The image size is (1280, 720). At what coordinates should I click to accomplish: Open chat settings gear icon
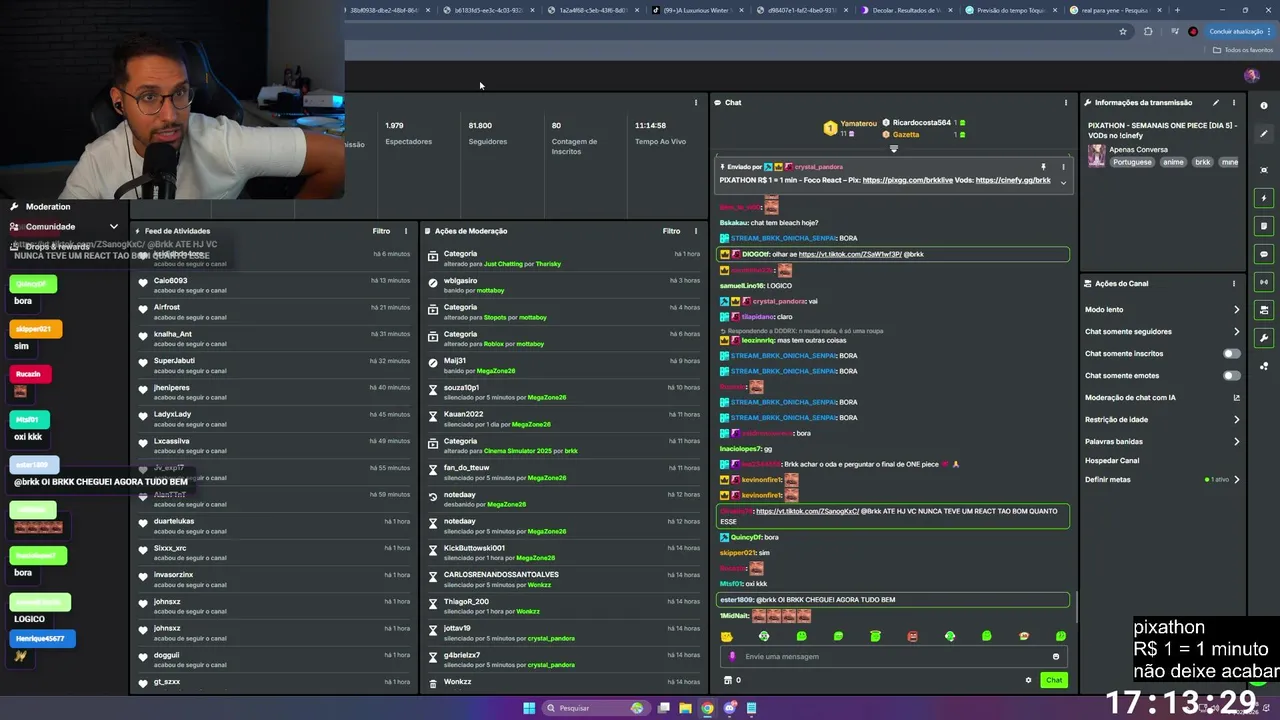click(1028, 680)
